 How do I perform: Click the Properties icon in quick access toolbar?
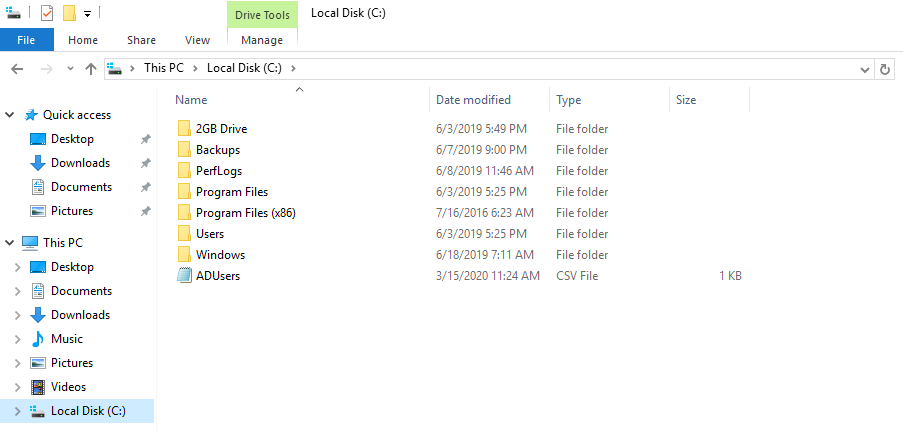(x=47, y=13)
